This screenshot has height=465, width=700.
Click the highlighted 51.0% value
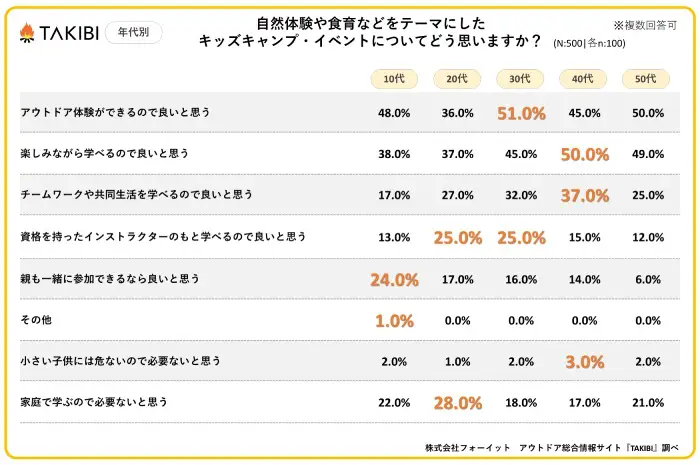[x=521, y=113]
